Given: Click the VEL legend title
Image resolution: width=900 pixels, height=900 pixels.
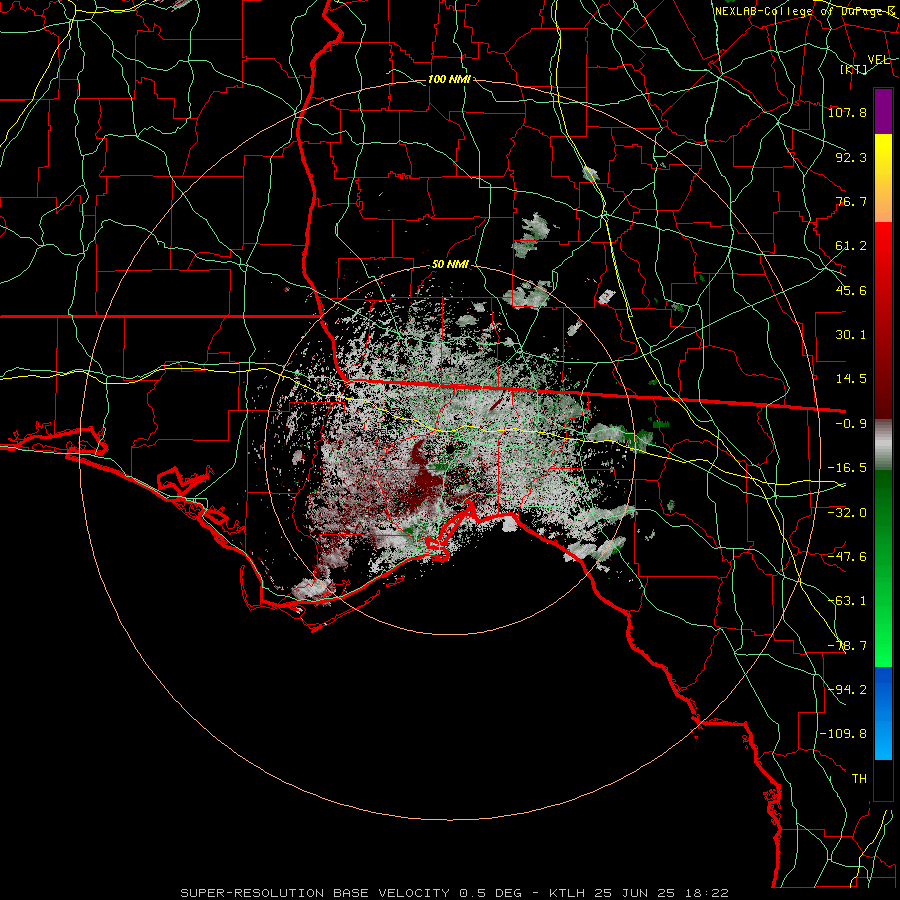Looking at the screenshot, I should (878, 60).
